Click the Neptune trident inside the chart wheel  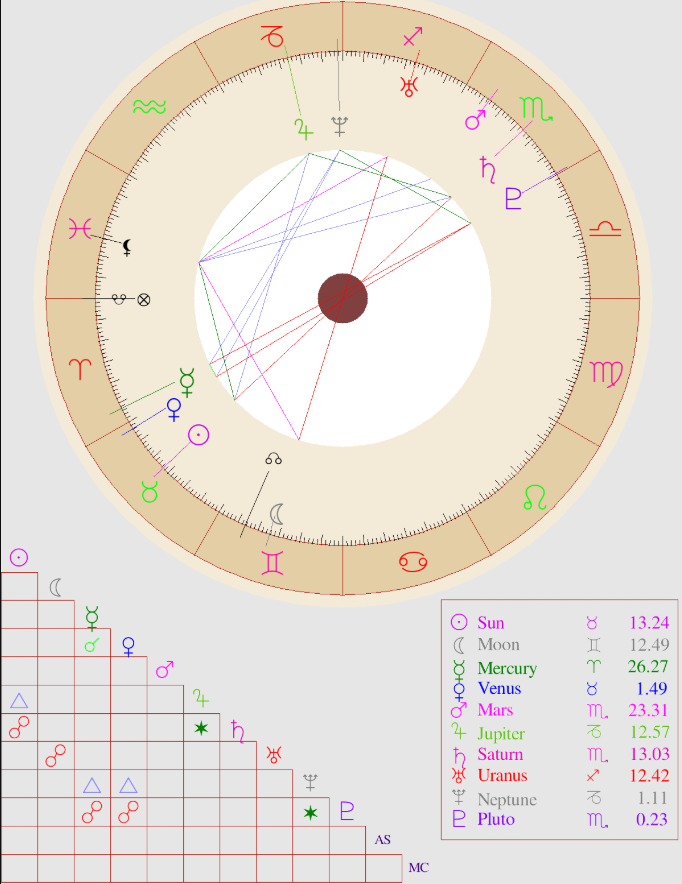[339, 126]
